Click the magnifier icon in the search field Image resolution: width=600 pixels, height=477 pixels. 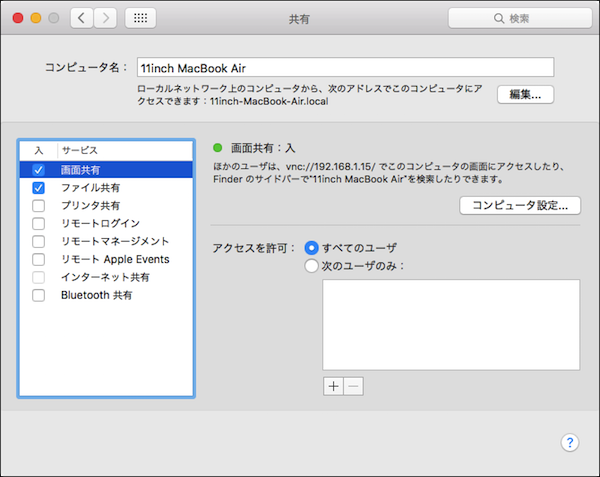(x=499, y=18)
